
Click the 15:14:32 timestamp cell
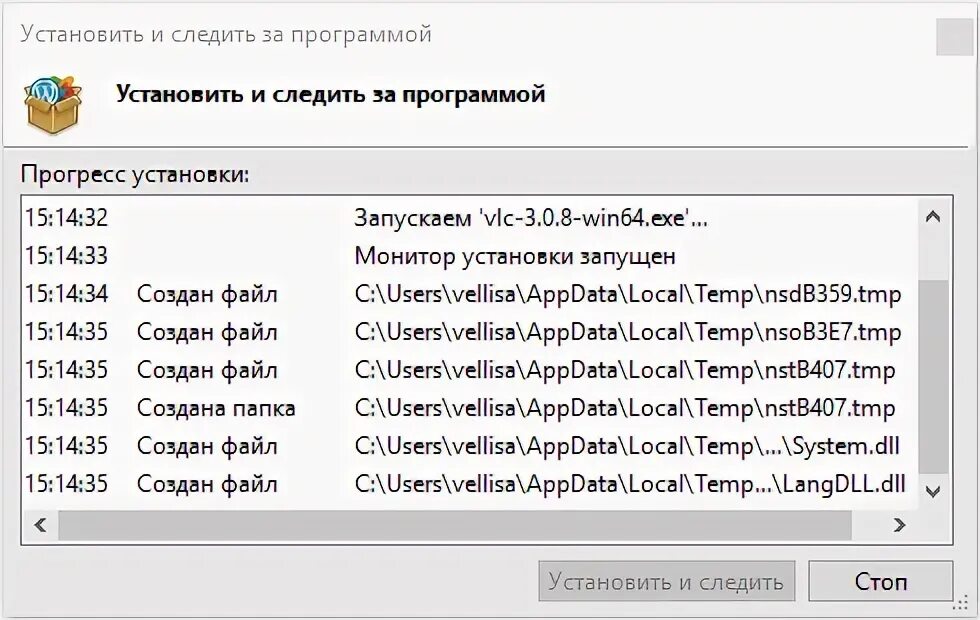click(66, 218)
